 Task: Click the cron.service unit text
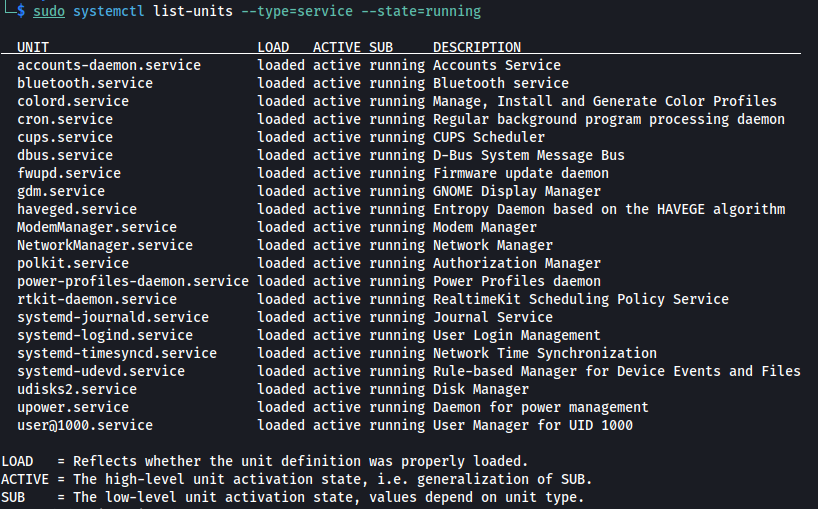pyautogui.click(x=65, y=119)
